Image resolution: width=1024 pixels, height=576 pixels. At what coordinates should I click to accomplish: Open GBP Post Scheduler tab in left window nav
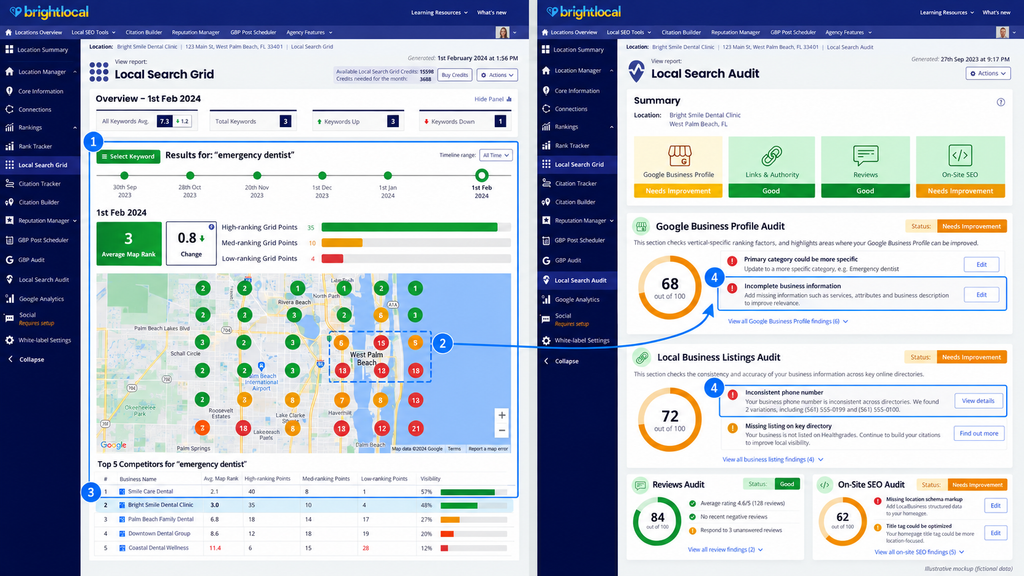point(253,32)
